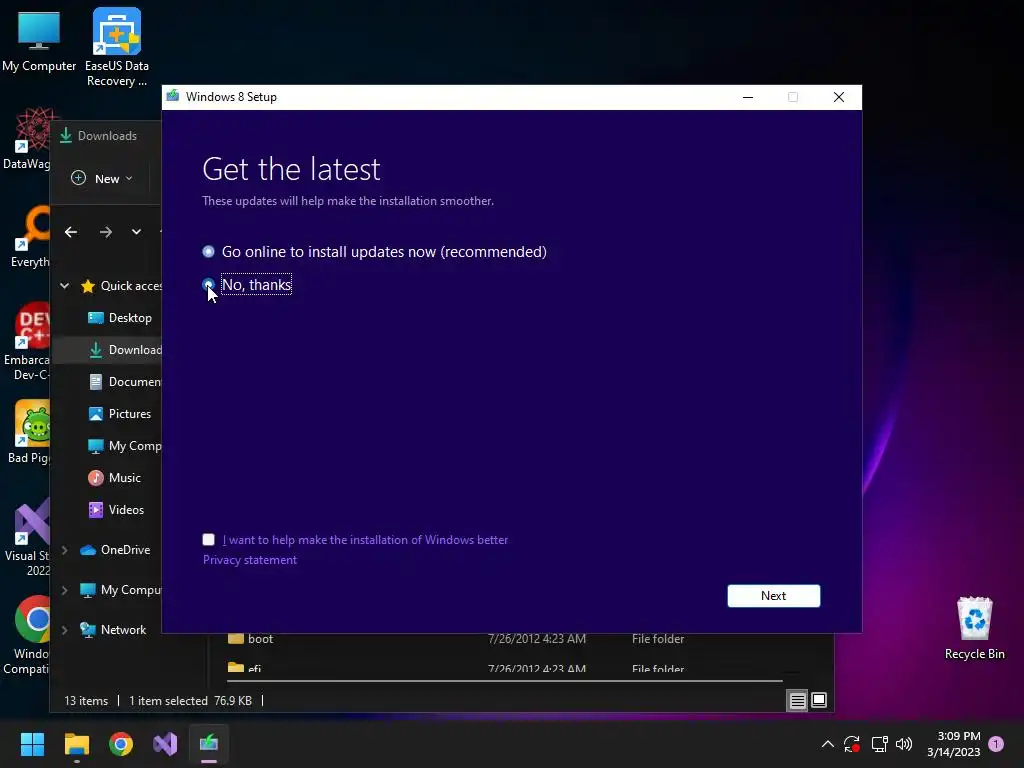Select OneDrive in navigation pane

(115, 550)
